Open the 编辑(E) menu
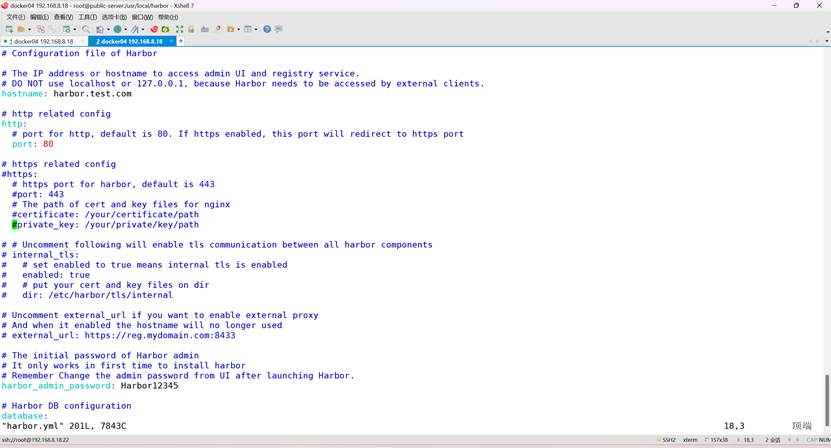Image resolution: width=831 pixels, height=448 pixels. click(x=39, y=17)
